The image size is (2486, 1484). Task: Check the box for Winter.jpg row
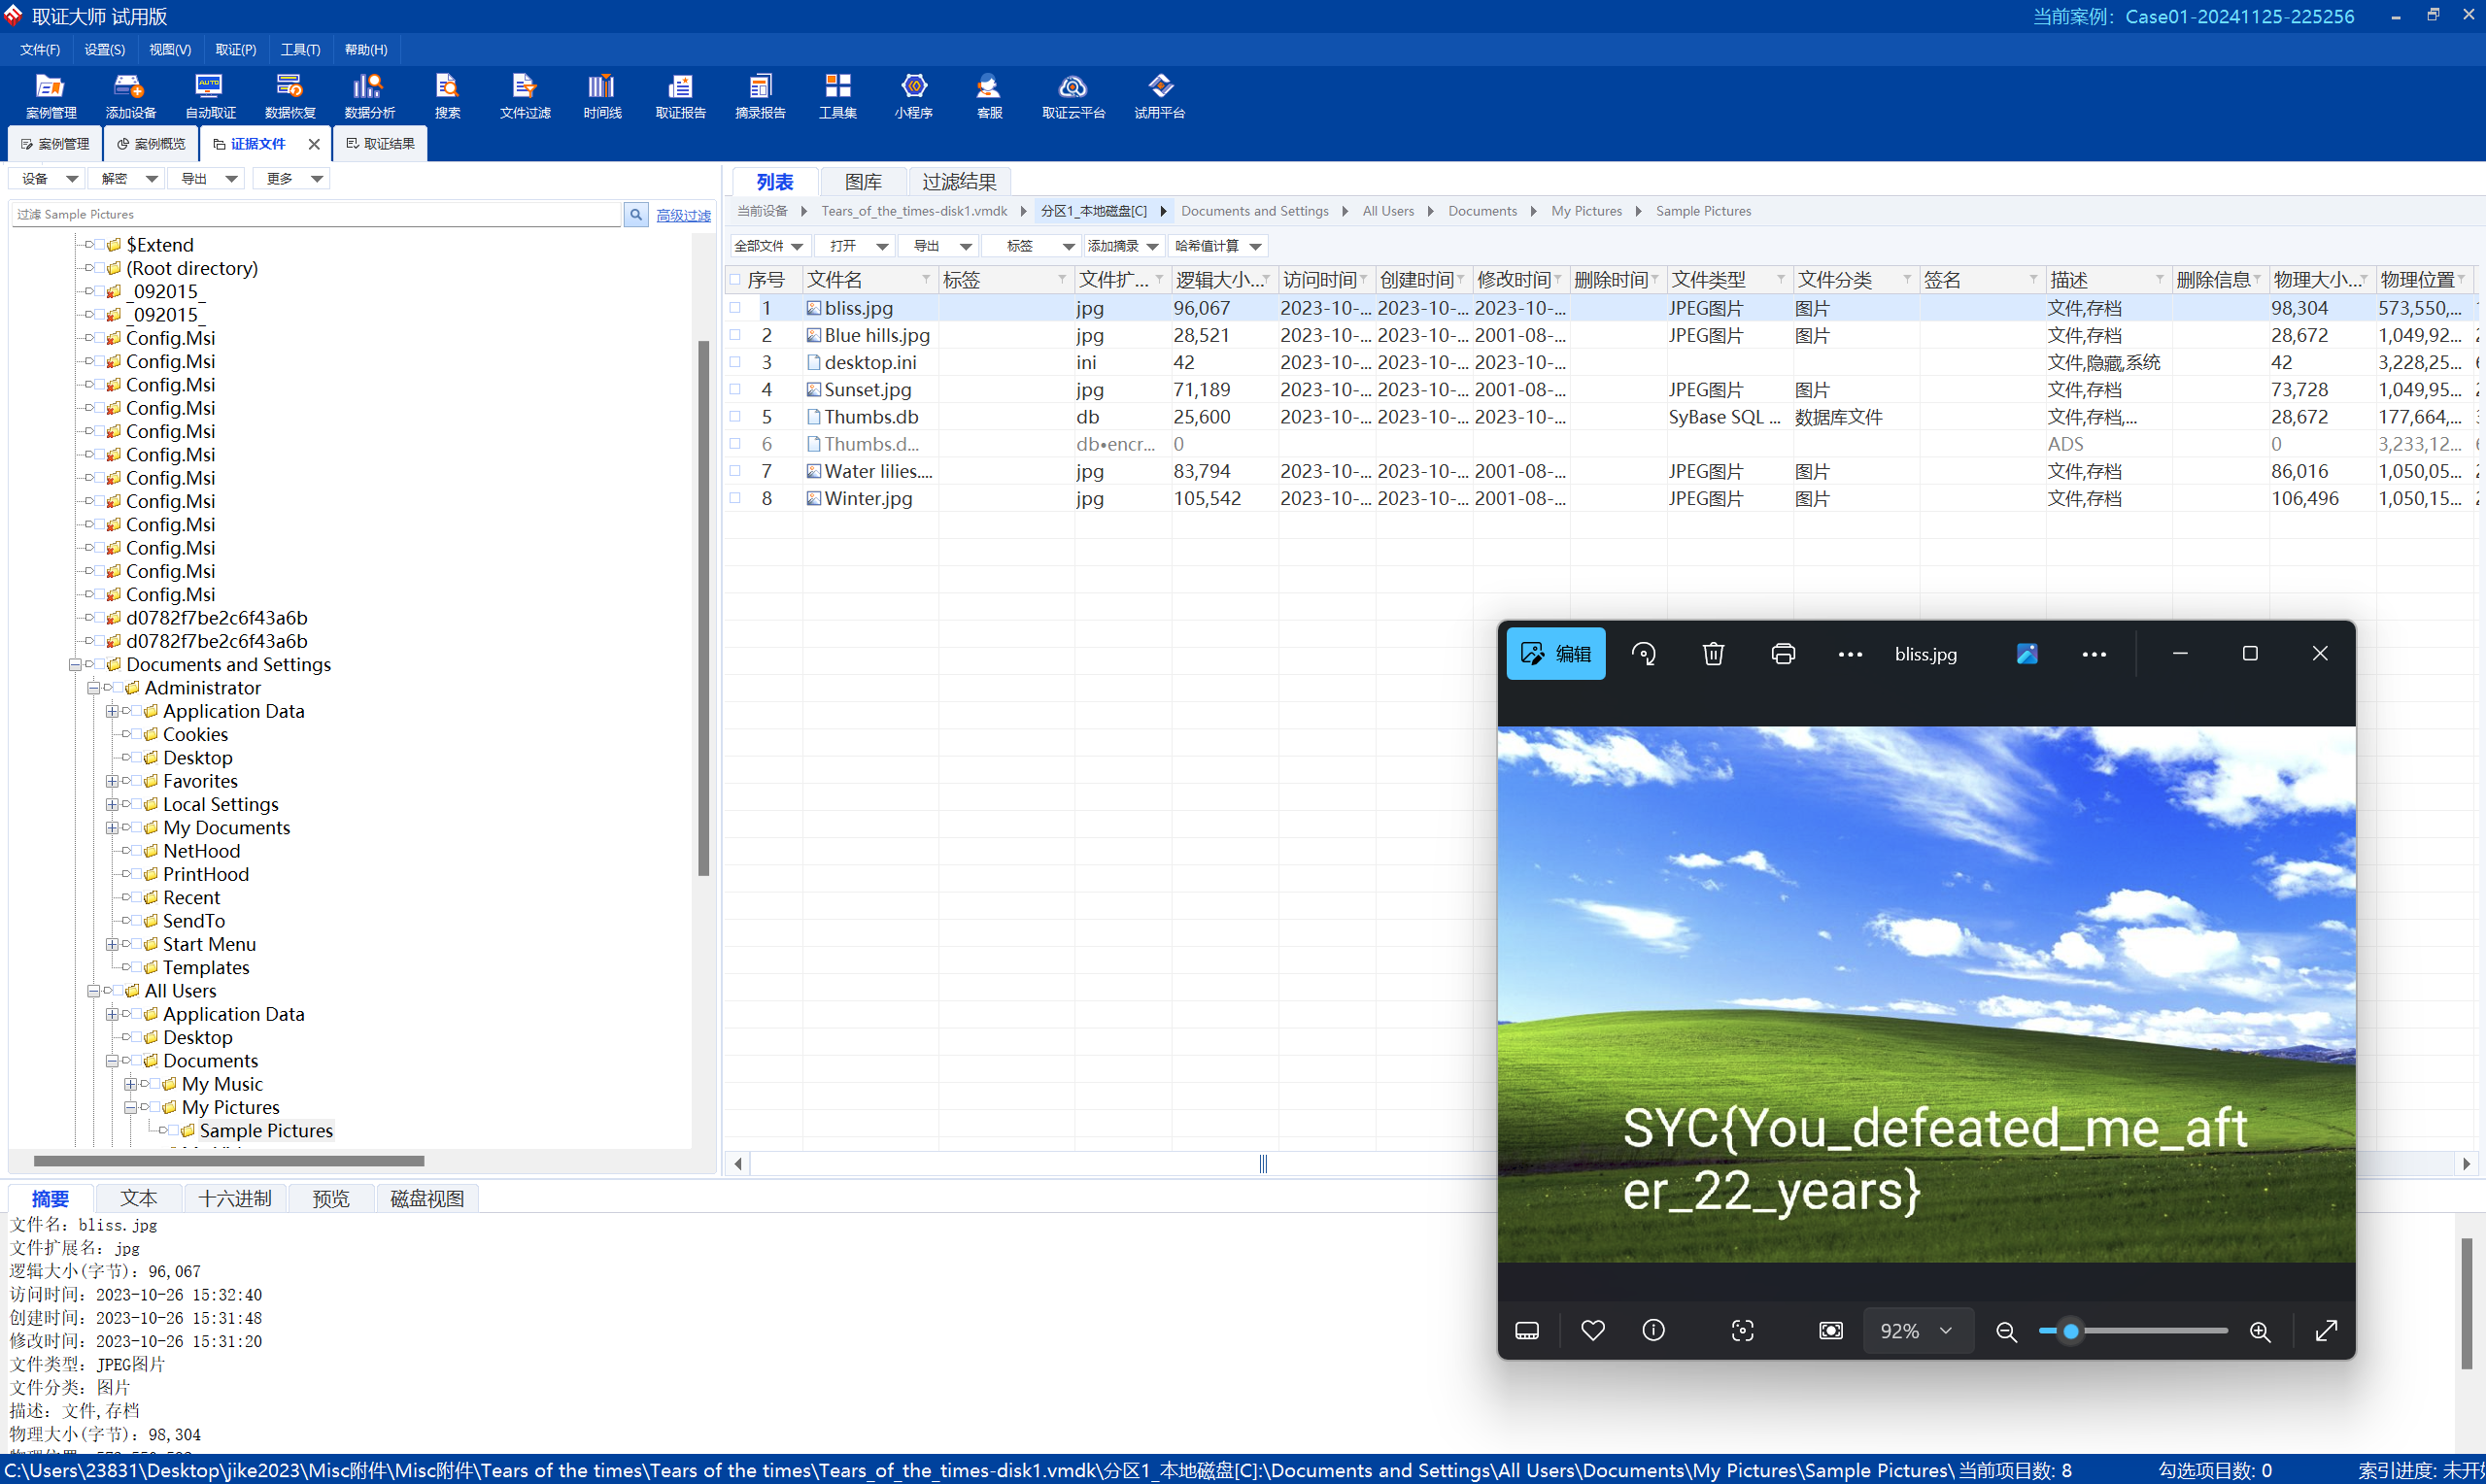pos(736,498)
